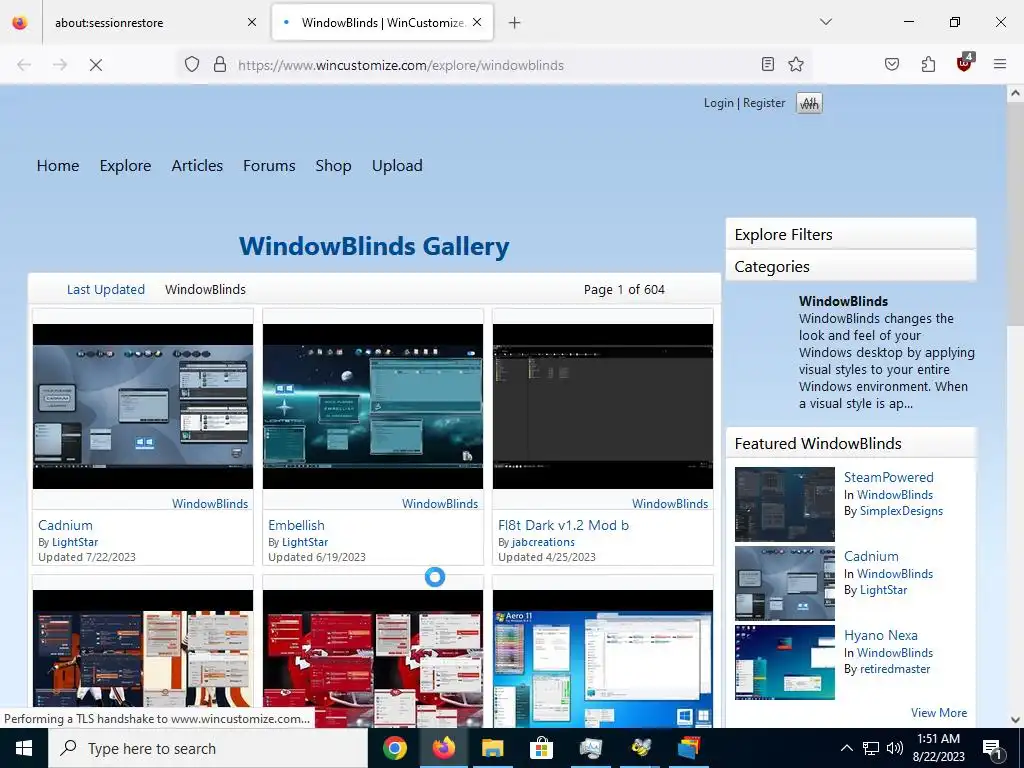Open Hyano Nexa featured link
This screenshot has width=1024, height=768.
point(880,635)
